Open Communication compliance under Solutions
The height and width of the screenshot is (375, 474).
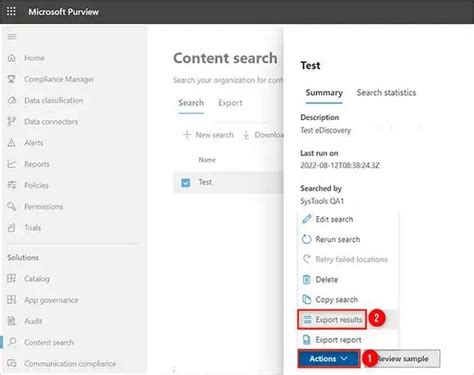pyautogui.click(x=70, y=364)
